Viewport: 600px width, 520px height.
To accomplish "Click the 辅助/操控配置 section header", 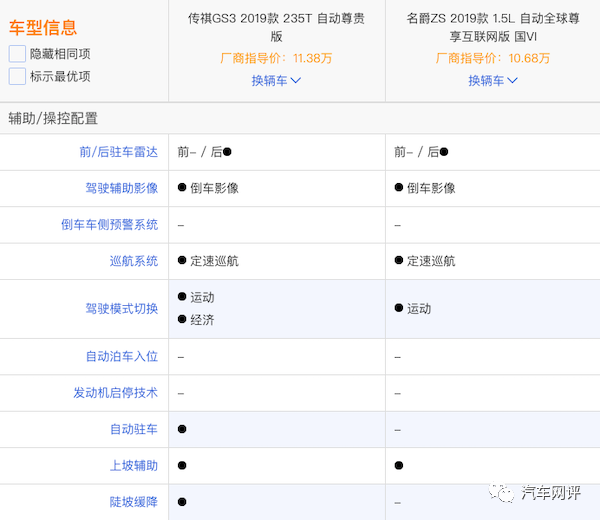I will click(53, 118).
